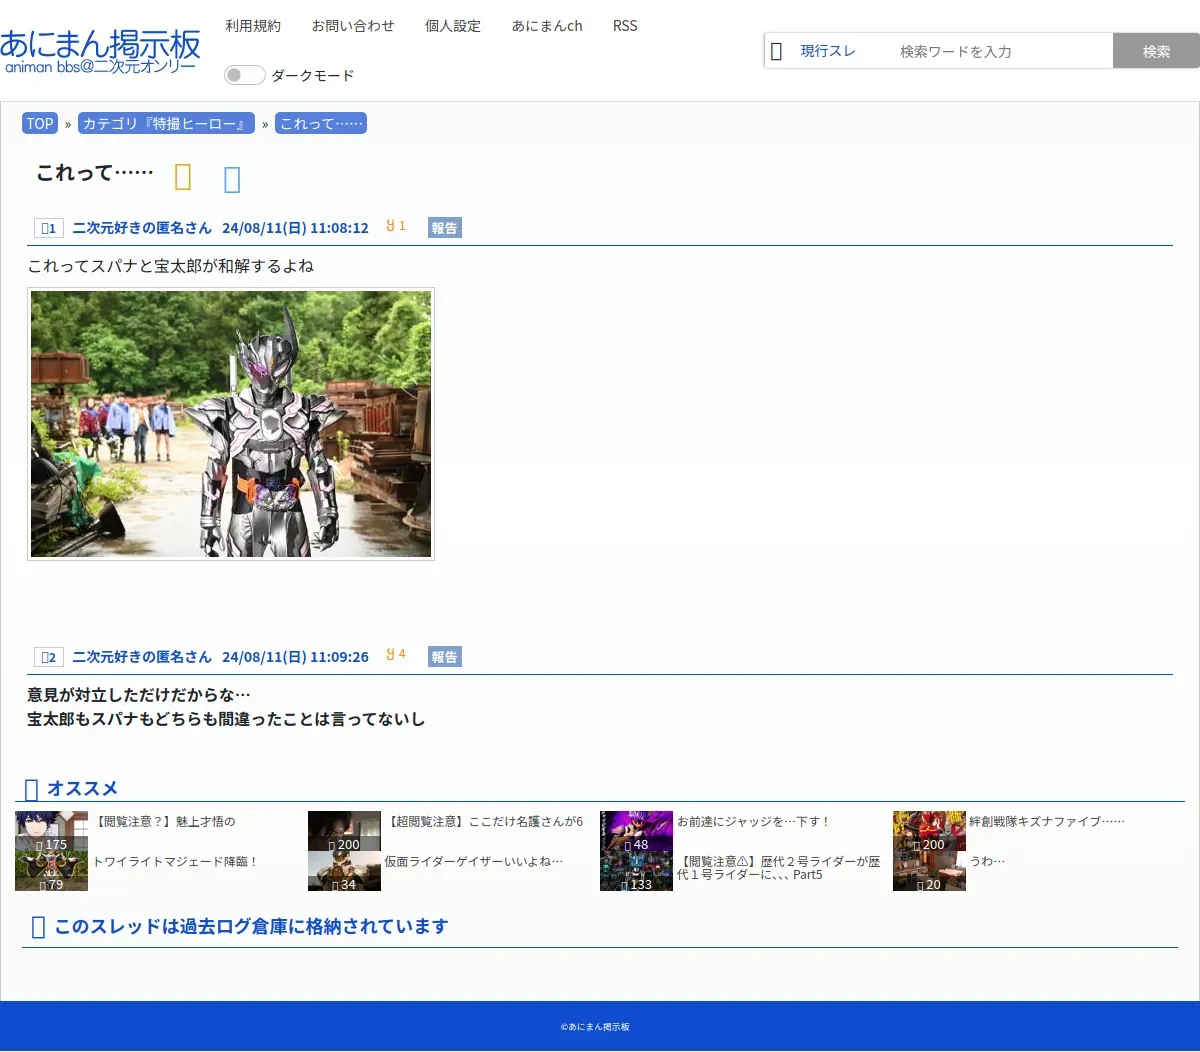Click poster name 二次元好きの匿名さん on post 1

coord(142,228)
